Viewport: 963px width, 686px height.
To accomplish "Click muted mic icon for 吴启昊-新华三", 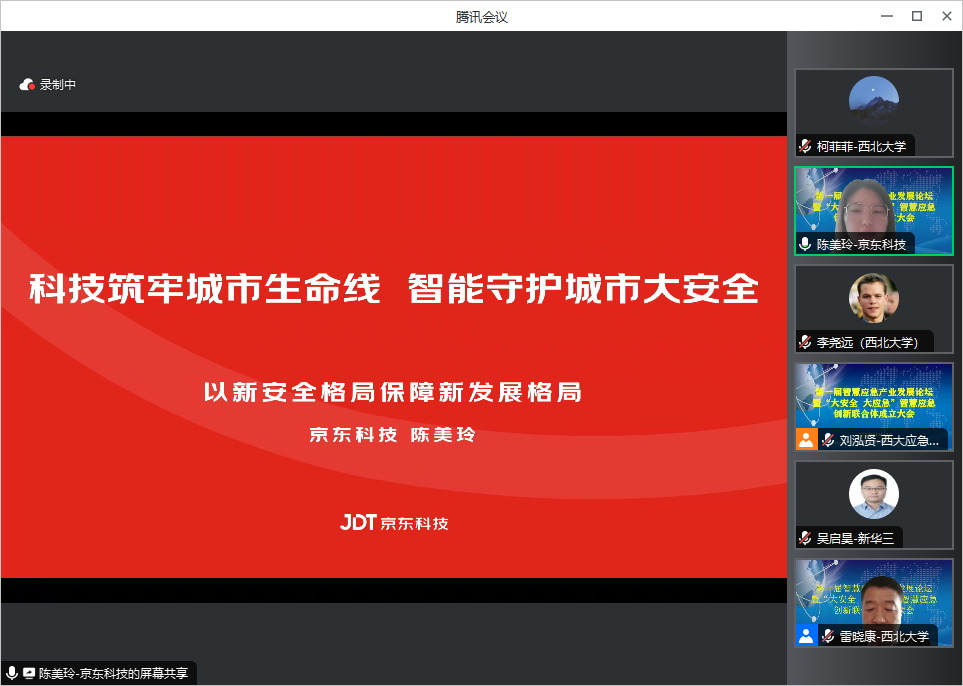I will [x=805, y=538].
